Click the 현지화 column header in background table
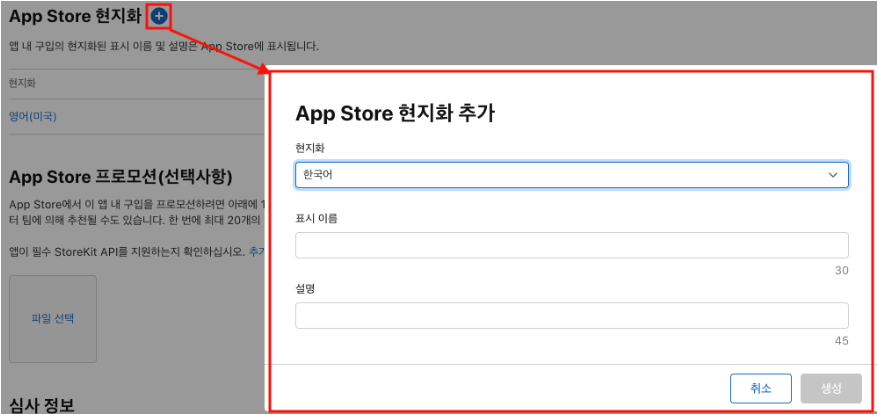Image resolution: width=878 pixels, height=415 pixels. [22, 83]
